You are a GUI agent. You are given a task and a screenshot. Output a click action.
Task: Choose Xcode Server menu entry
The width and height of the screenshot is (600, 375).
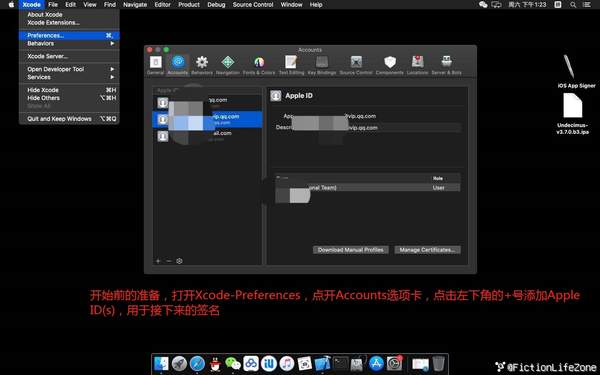(69, 56)
